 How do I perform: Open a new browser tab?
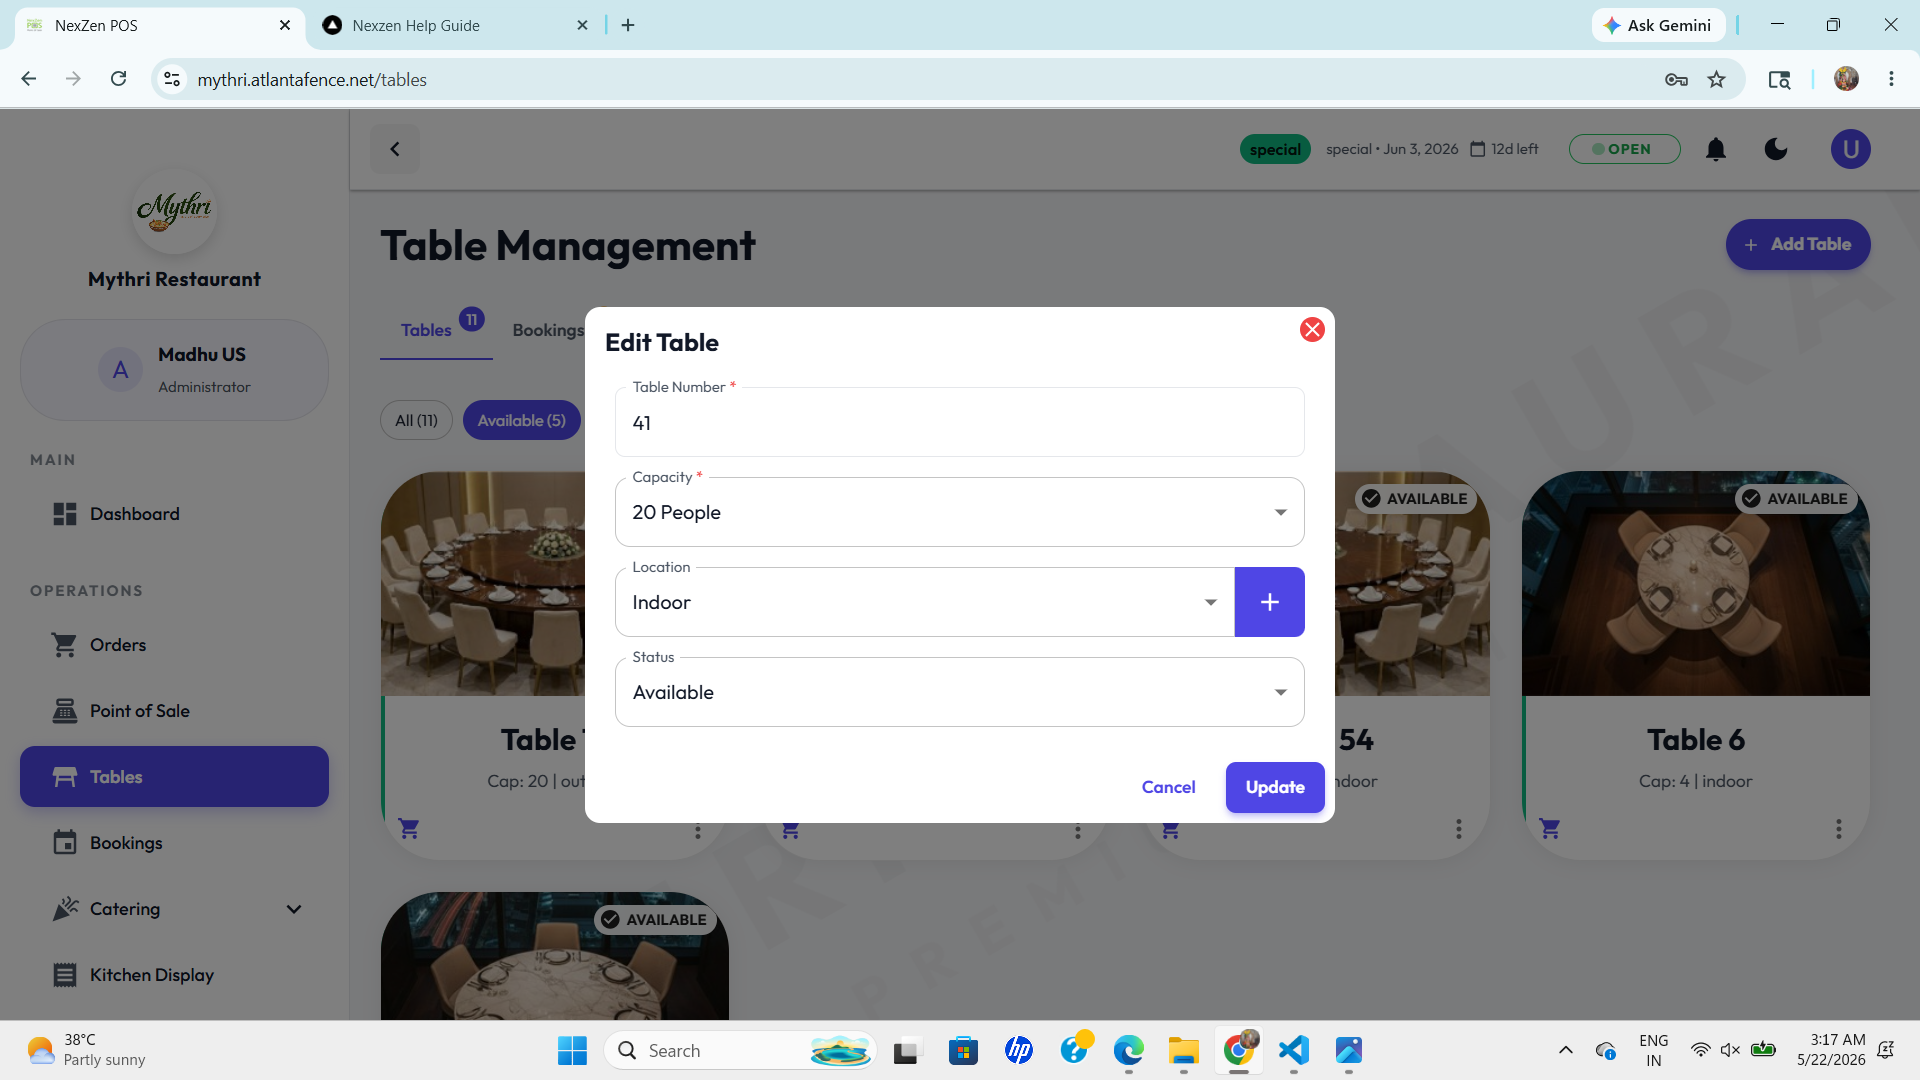[x=628, y=25]
